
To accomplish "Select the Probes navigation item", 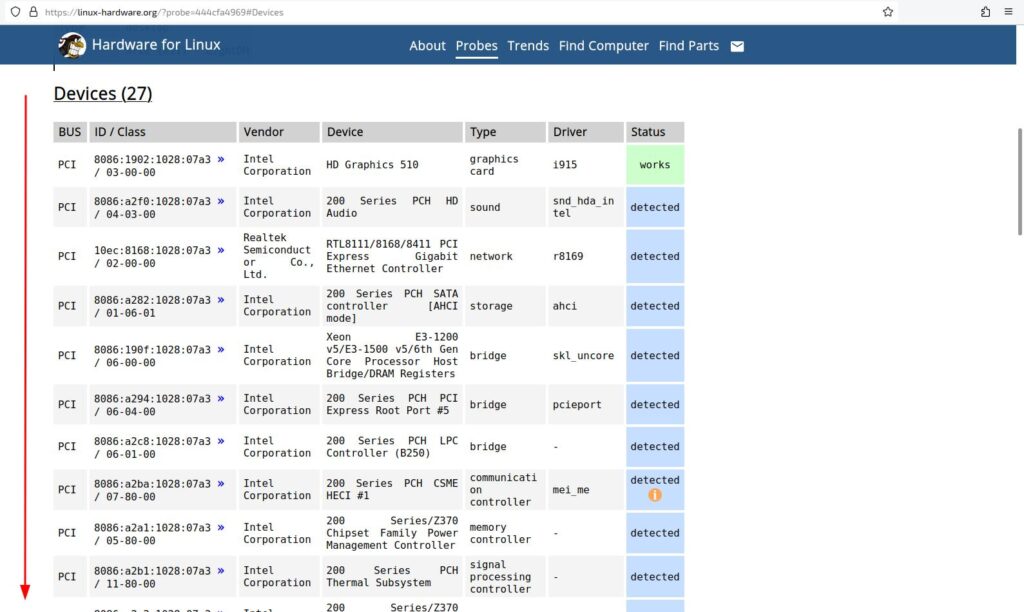I will pos(476,46).
